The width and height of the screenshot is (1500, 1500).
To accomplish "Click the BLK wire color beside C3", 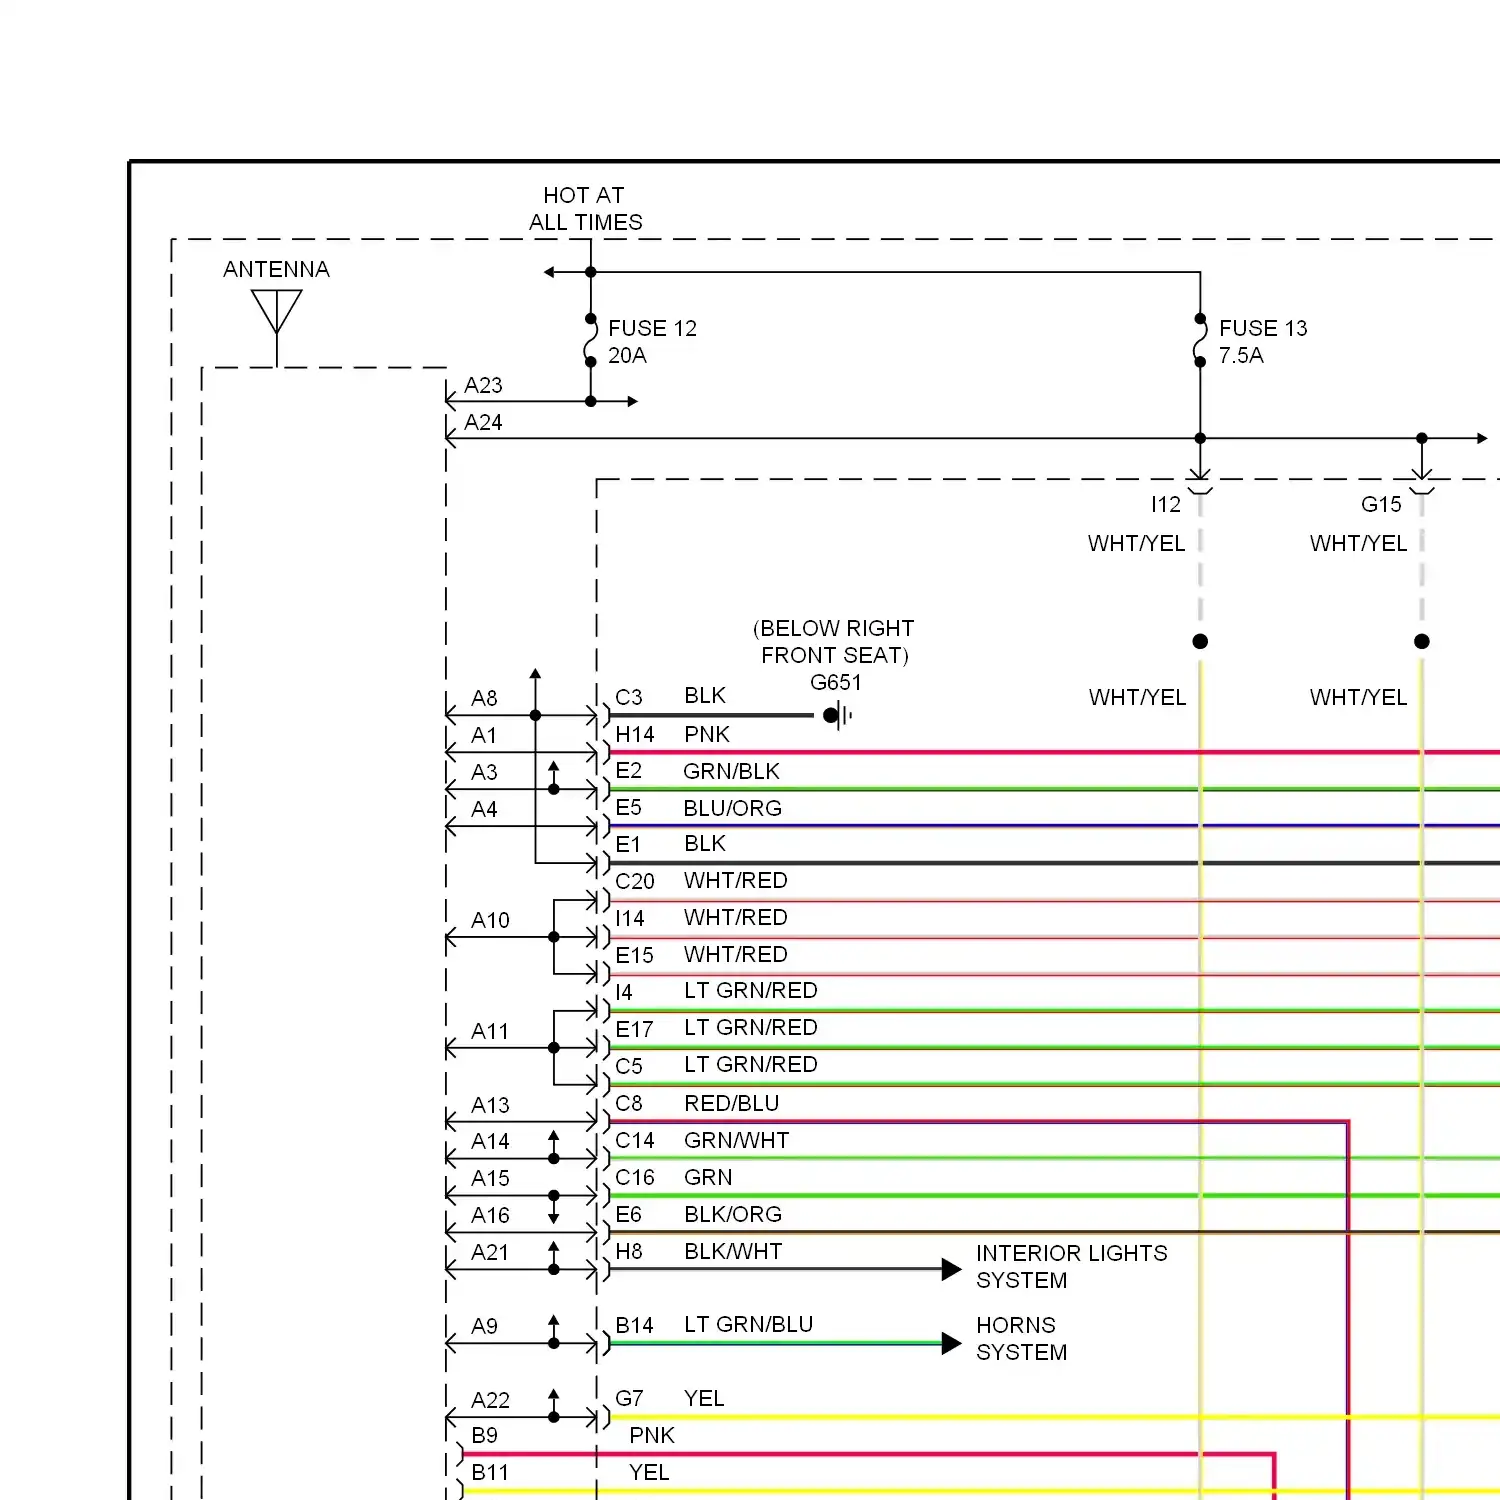I will click(x=705, y=695).
